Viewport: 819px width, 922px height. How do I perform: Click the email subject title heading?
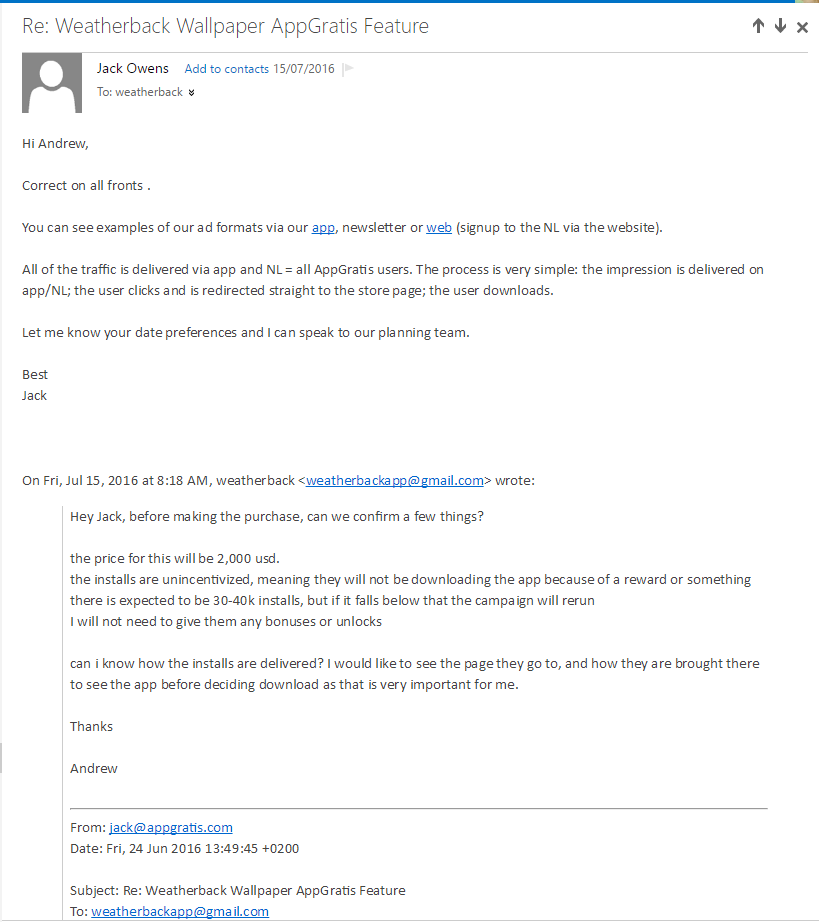point(226,26)
